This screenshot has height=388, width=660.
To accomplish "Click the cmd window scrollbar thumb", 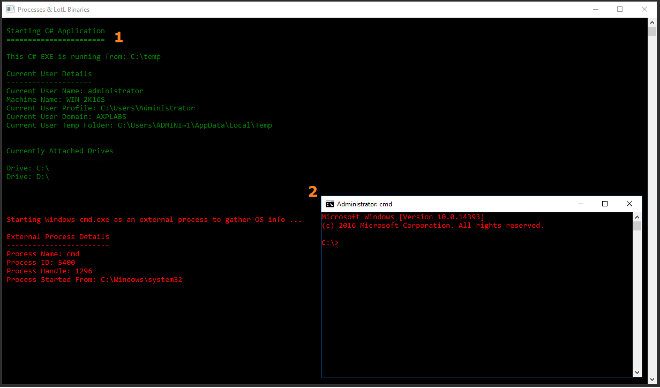I will pos(637,226).
